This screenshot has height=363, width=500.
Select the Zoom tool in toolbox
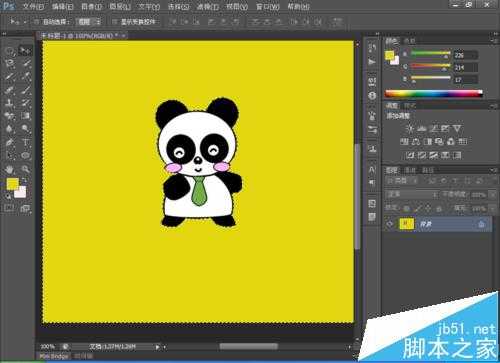click(25, 169)
